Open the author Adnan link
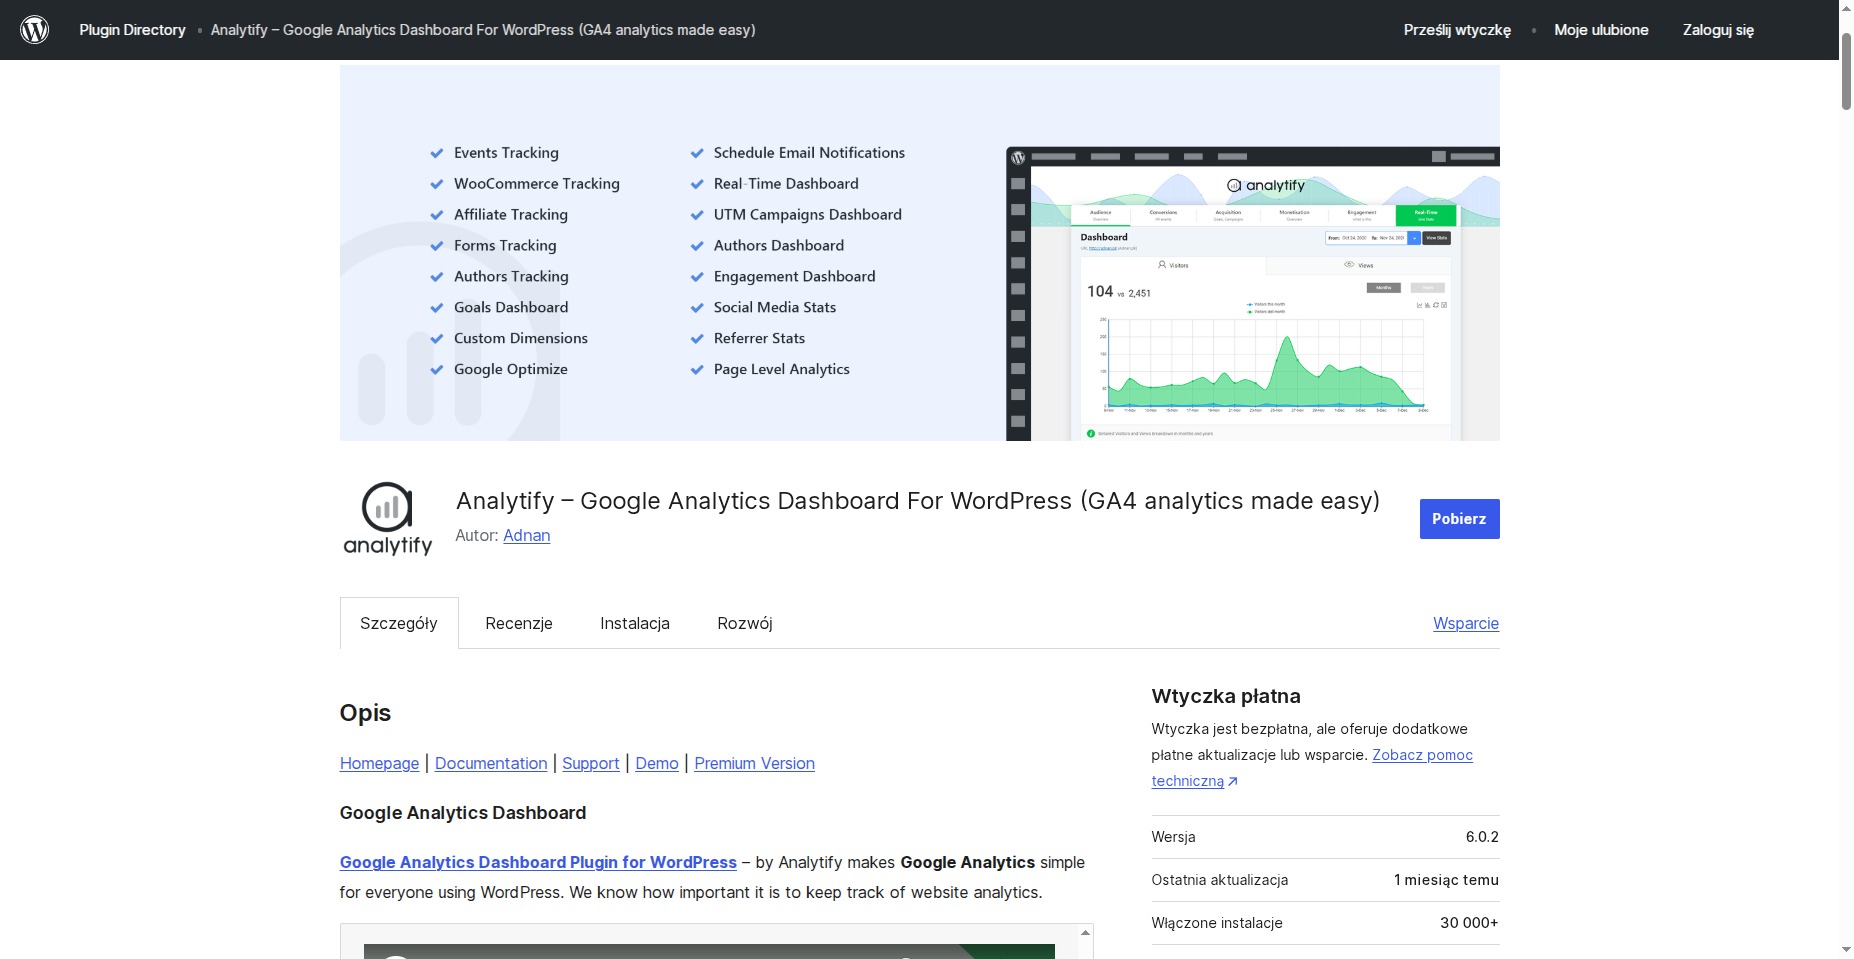This screenshot has width=1854, height=959. [527, 535]
